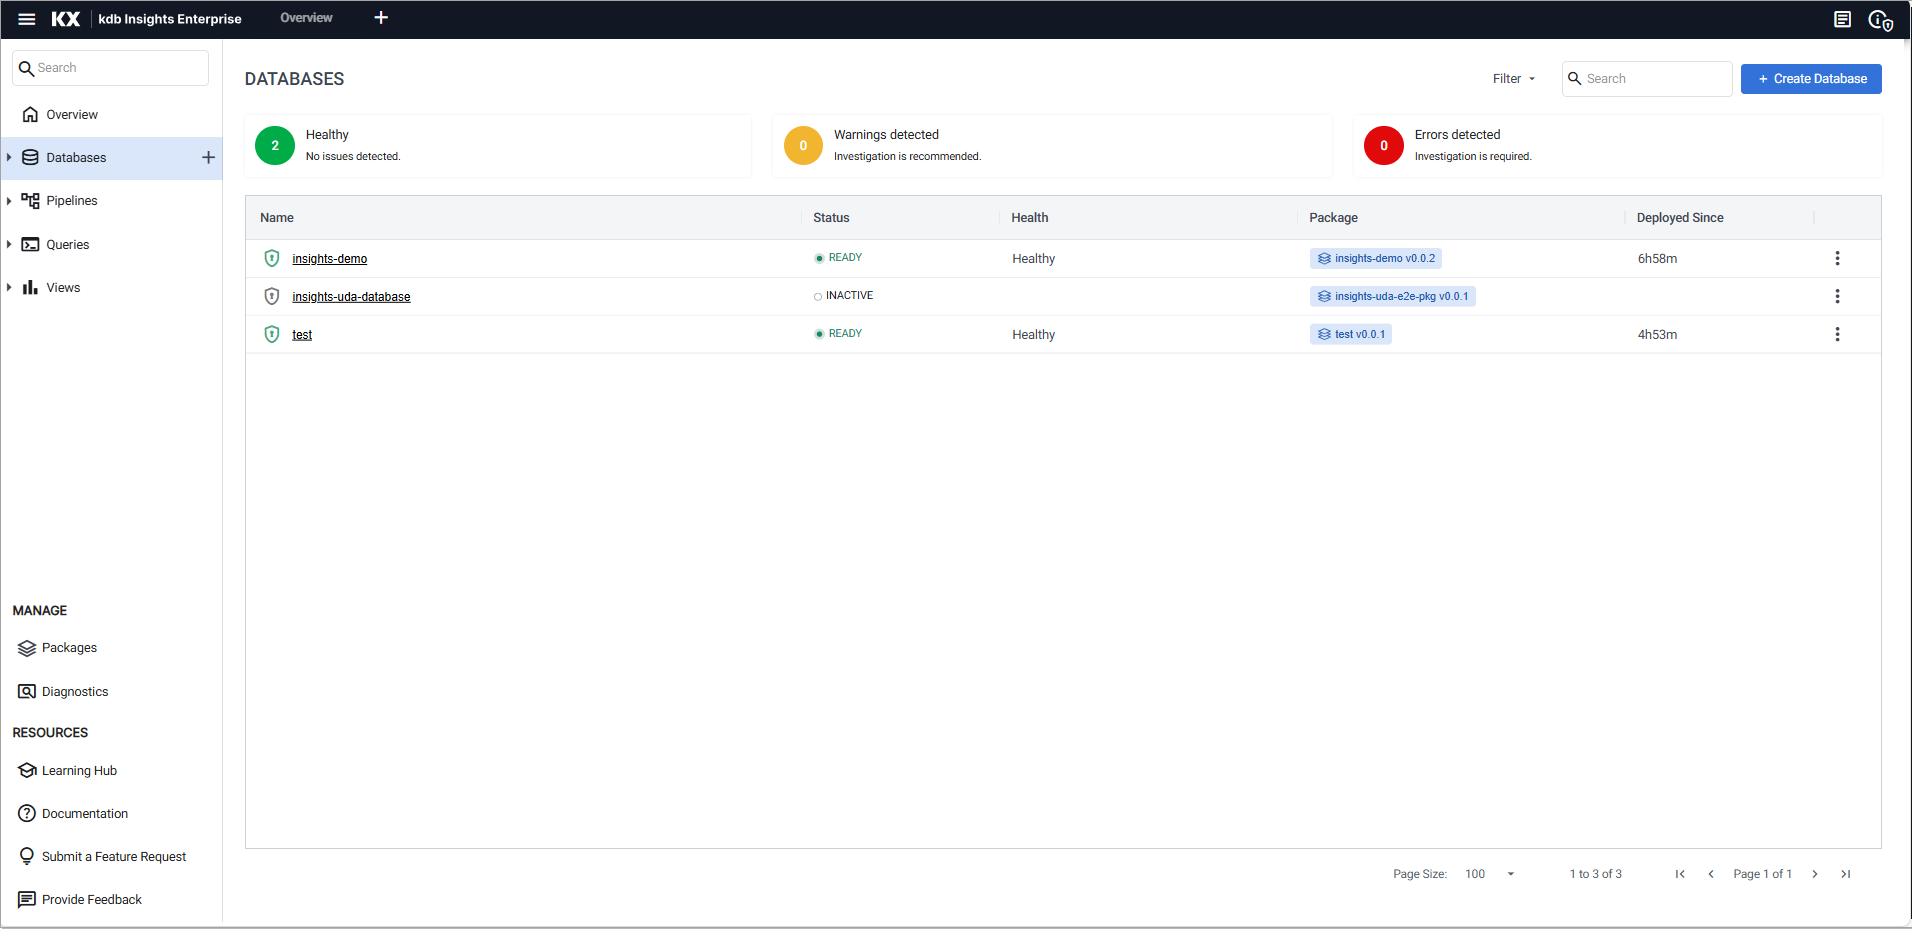Open the hamburger main menu
Screen dimensions: 1912x931
tap(27, 19)
